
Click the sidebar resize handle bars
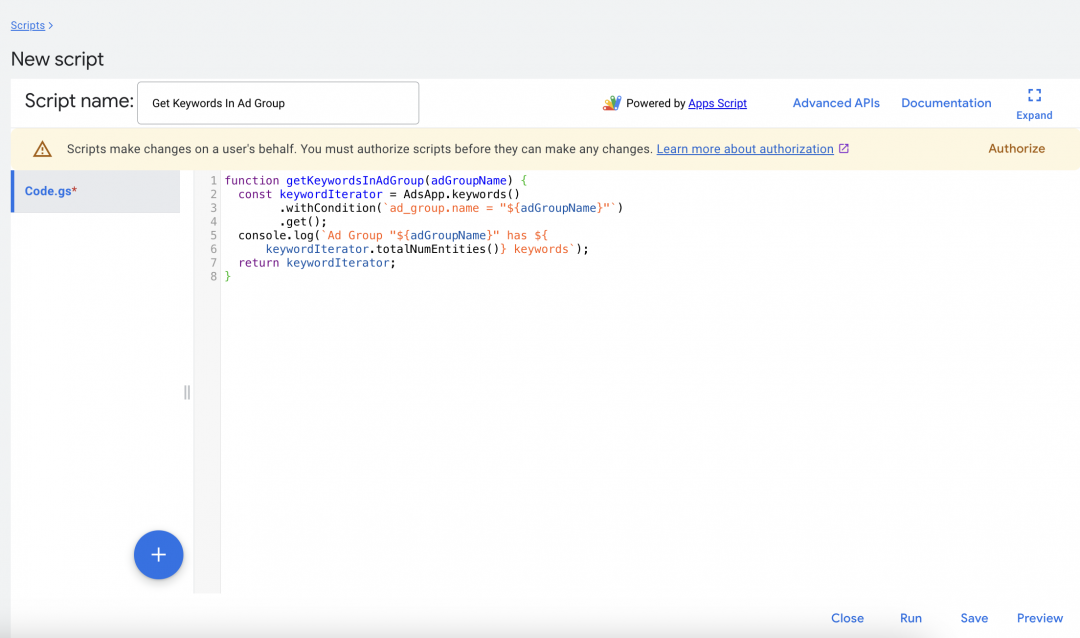tap(187, 392)
